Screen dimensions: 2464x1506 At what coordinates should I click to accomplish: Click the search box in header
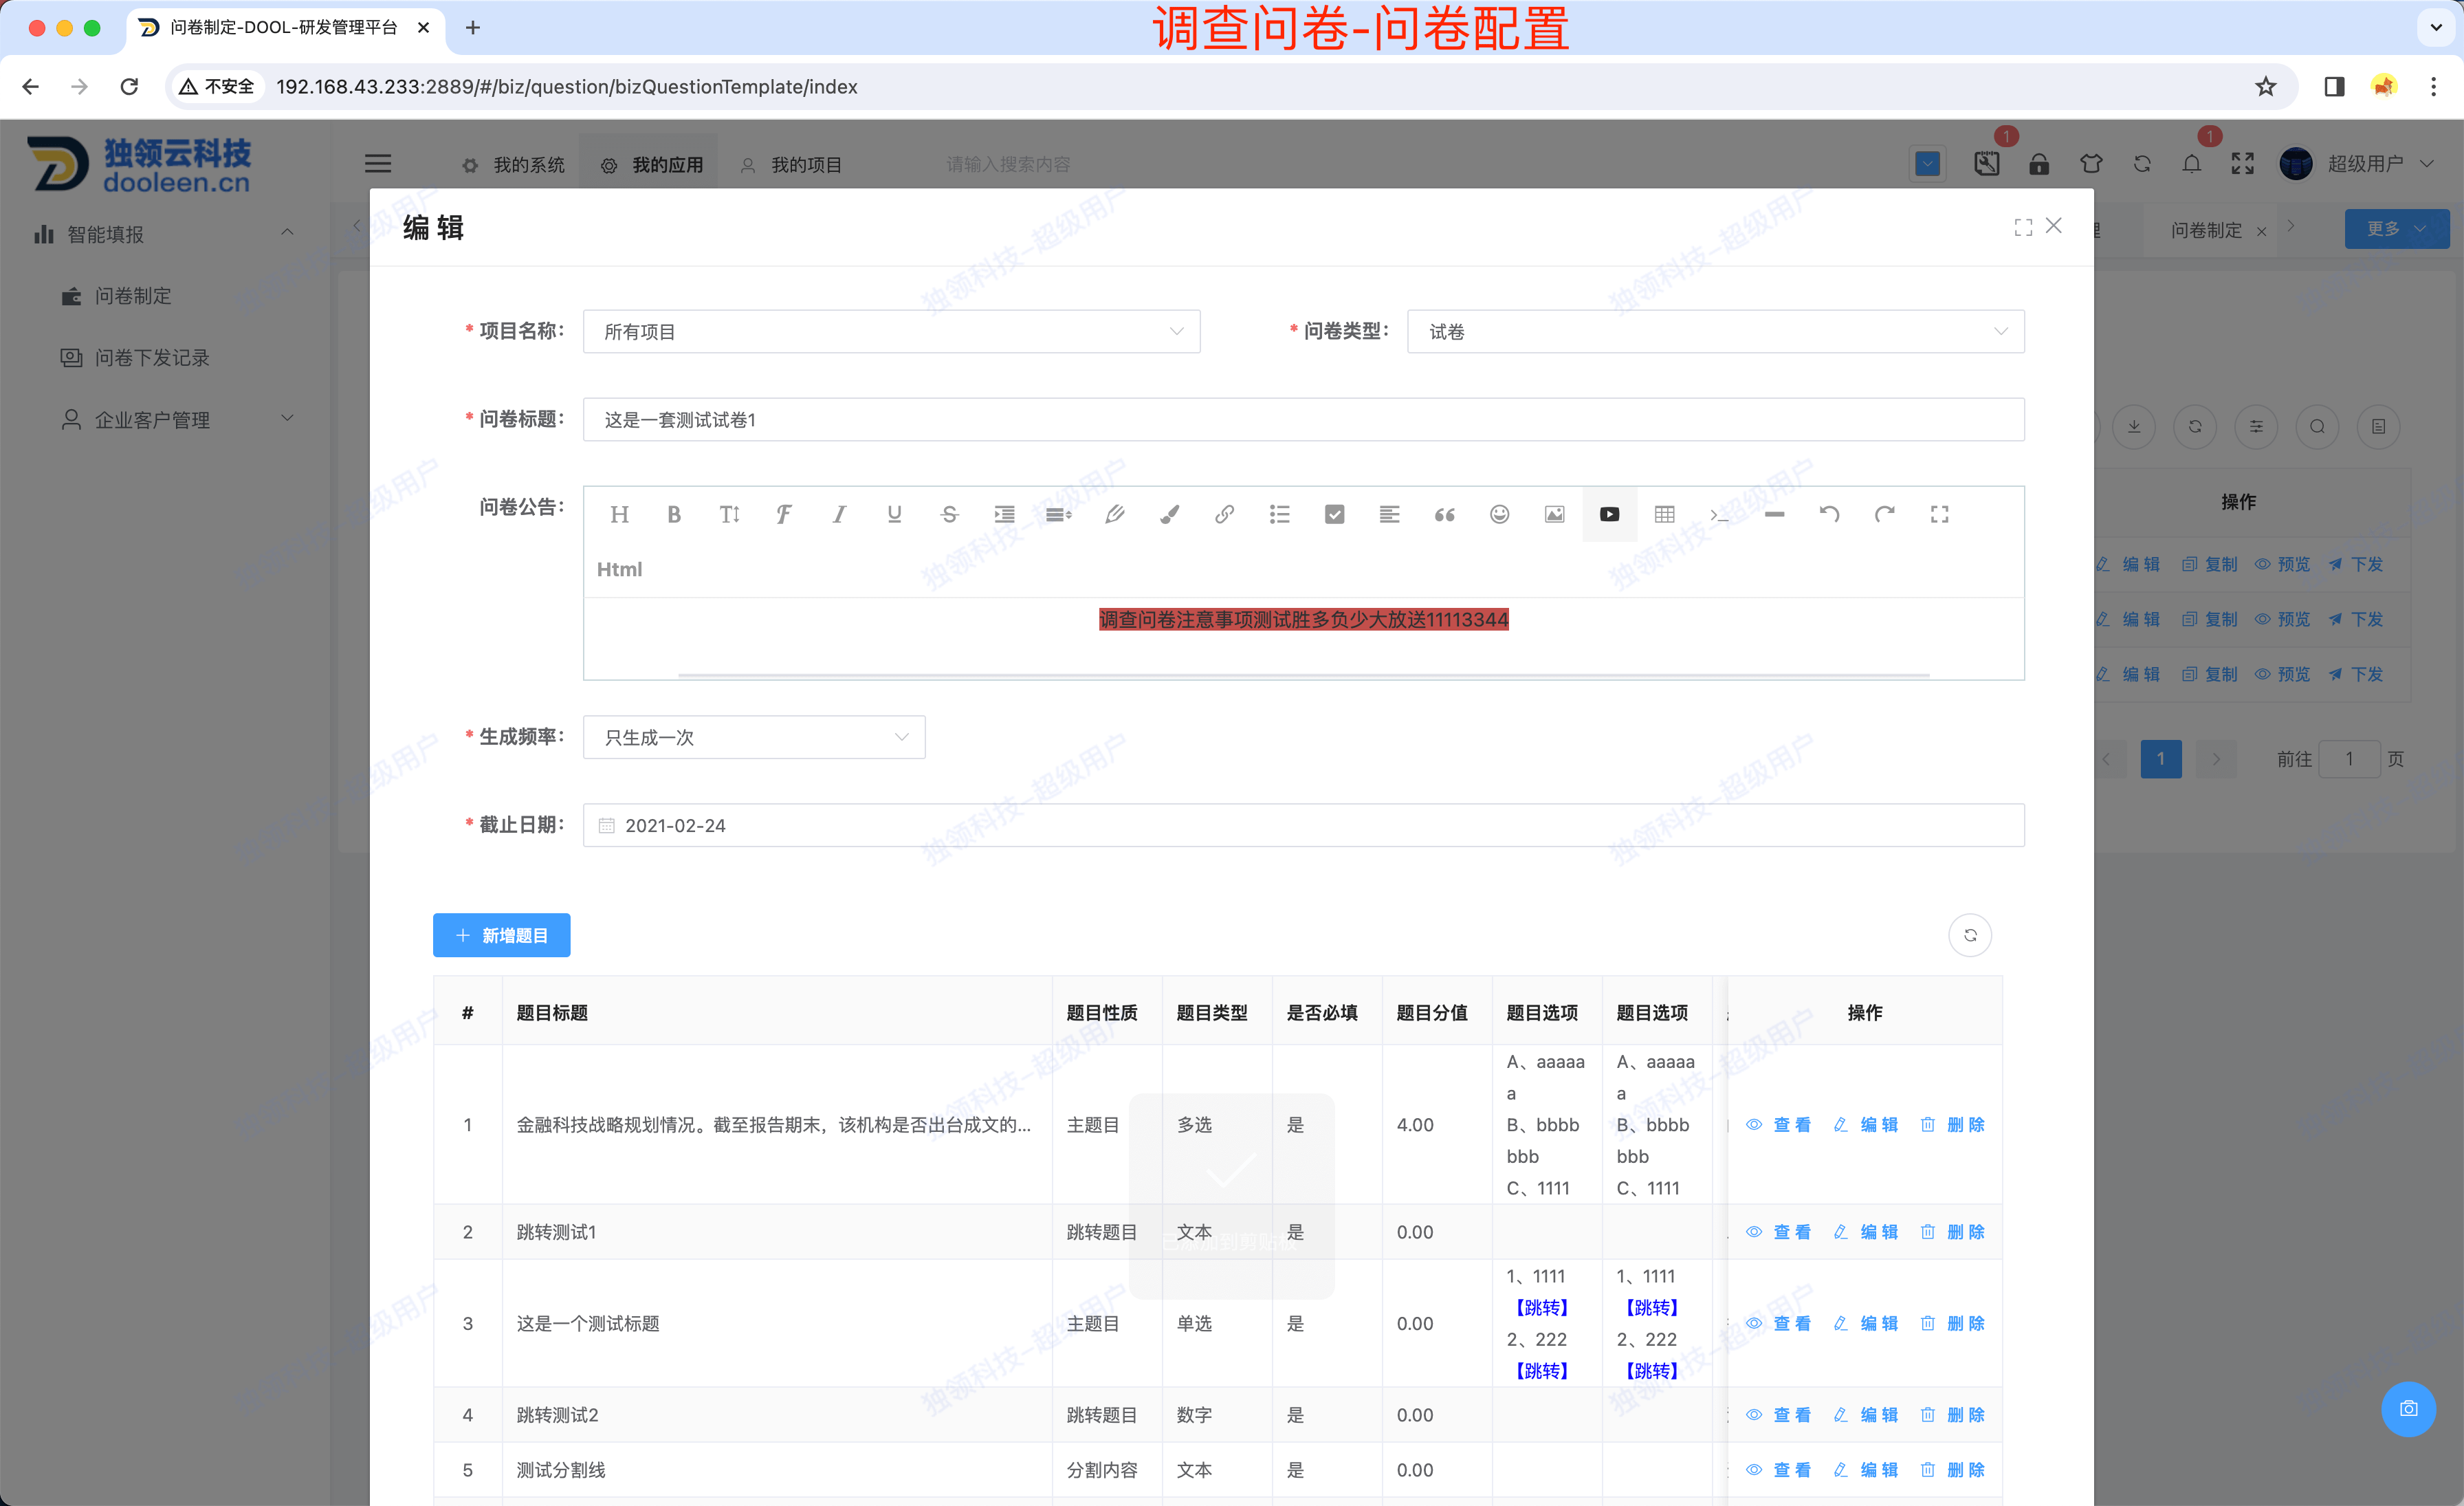[x=1008, y=164]
